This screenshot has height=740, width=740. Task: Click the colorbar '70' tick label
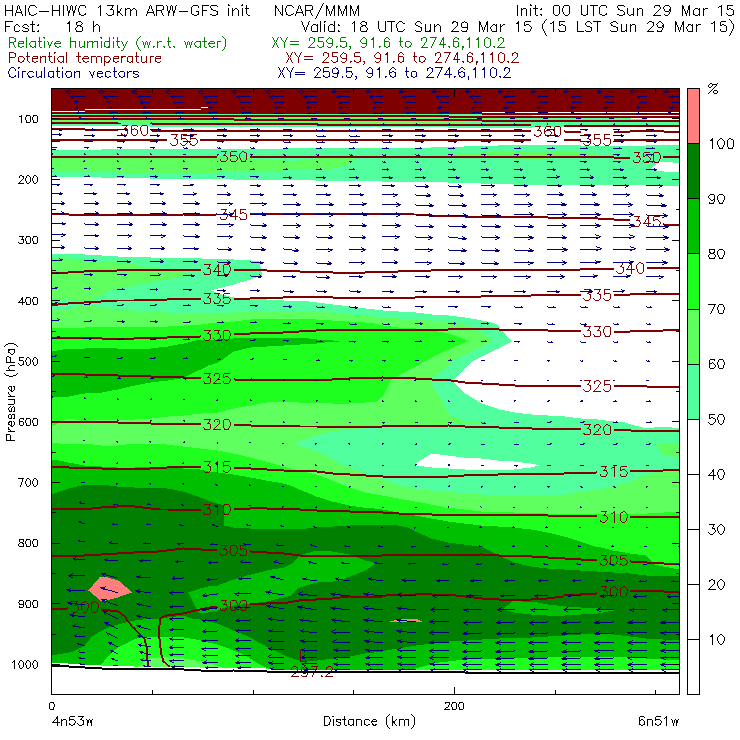(x=716, y=309)
